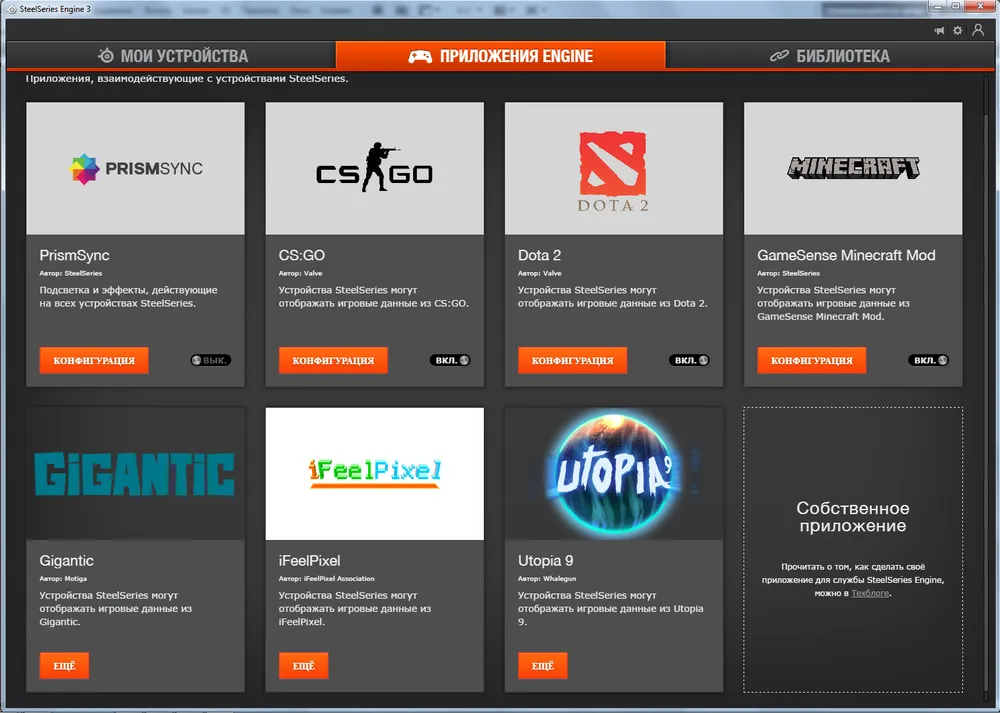1000x713 pixels.
Task: Click the Gigantic logo image
Action: [135, 474]
